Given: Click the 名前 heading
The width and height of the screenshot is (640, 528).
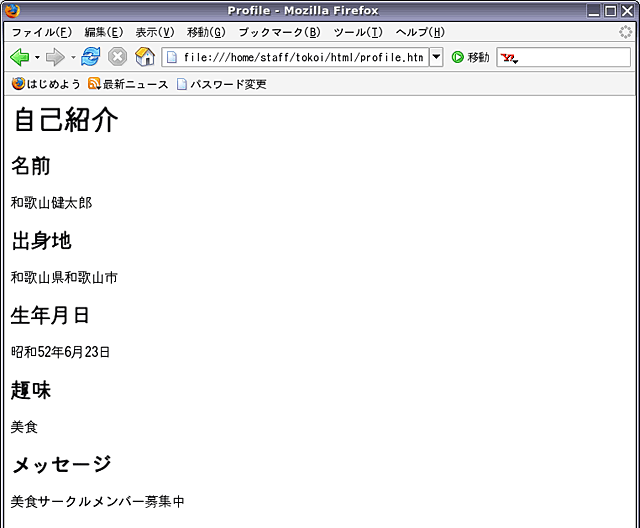Looking at the screenshot, I should [x=31, y=166].
